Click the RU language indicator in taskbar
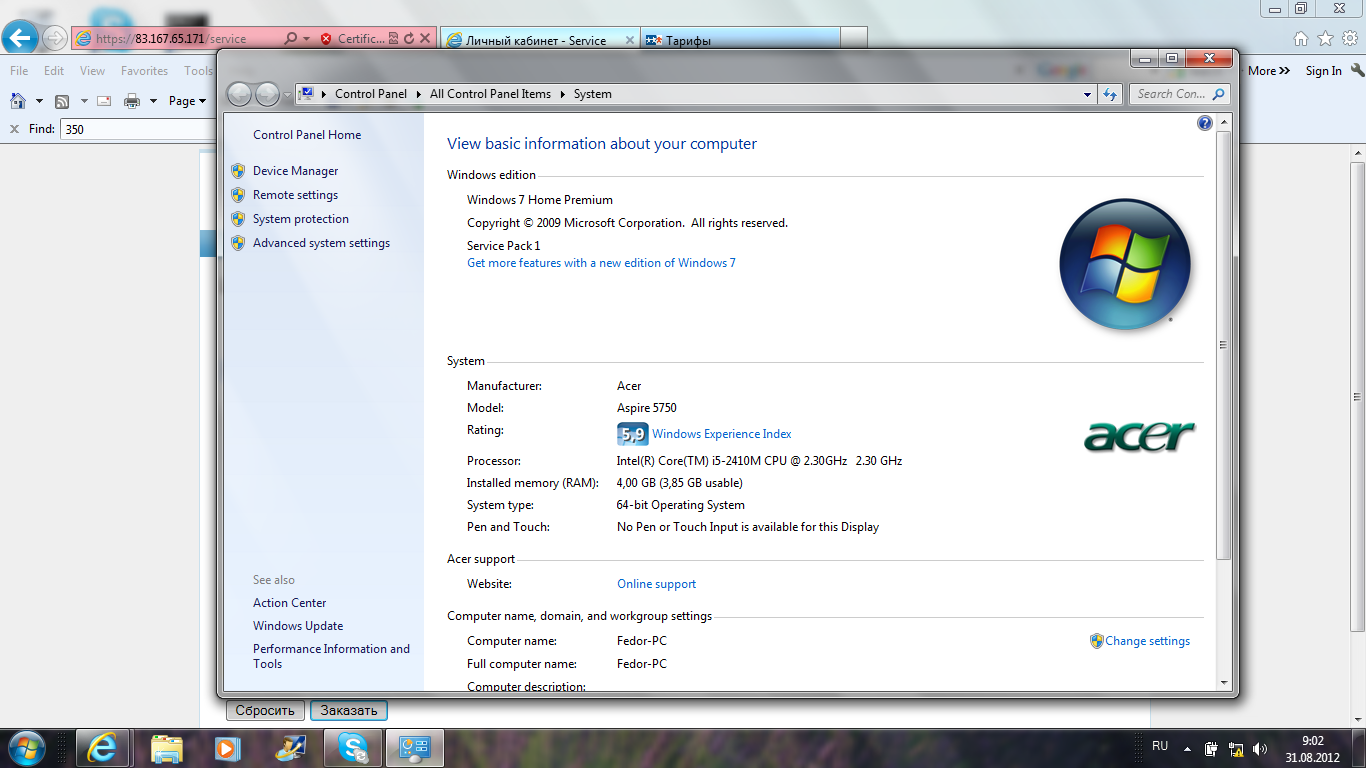 (x=1160, y=746)
